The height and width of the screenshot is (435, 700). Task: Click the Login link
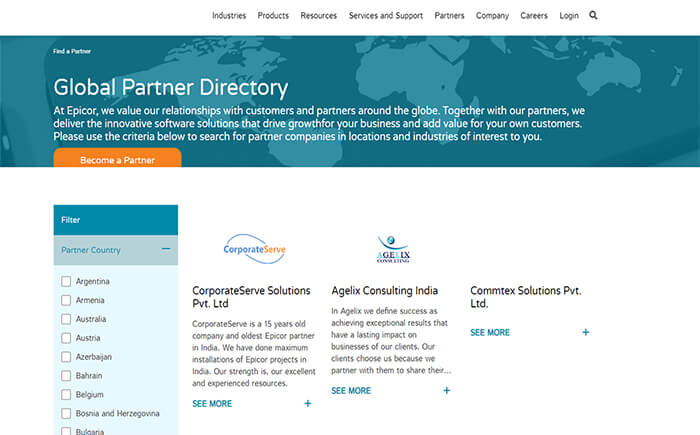pos(569,16)
